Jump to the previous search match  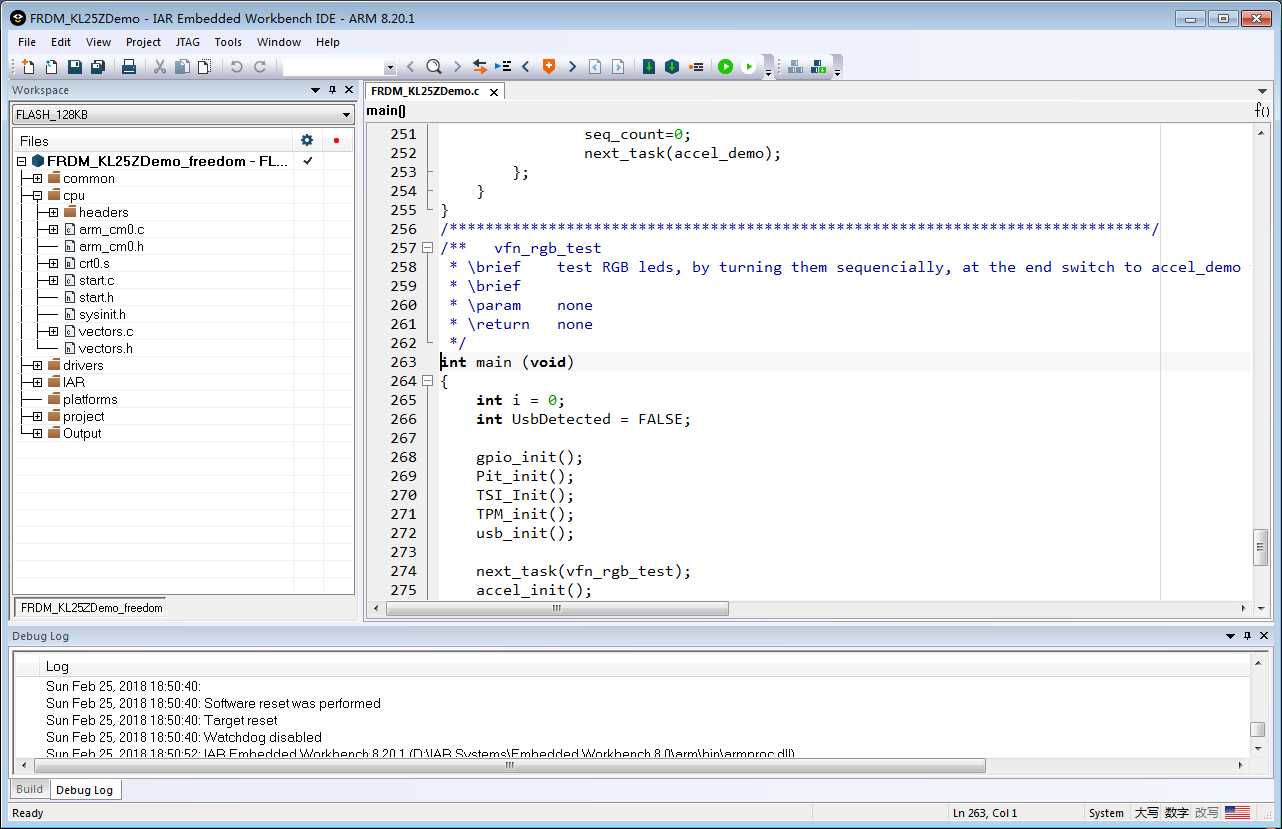tap(410, 67)
